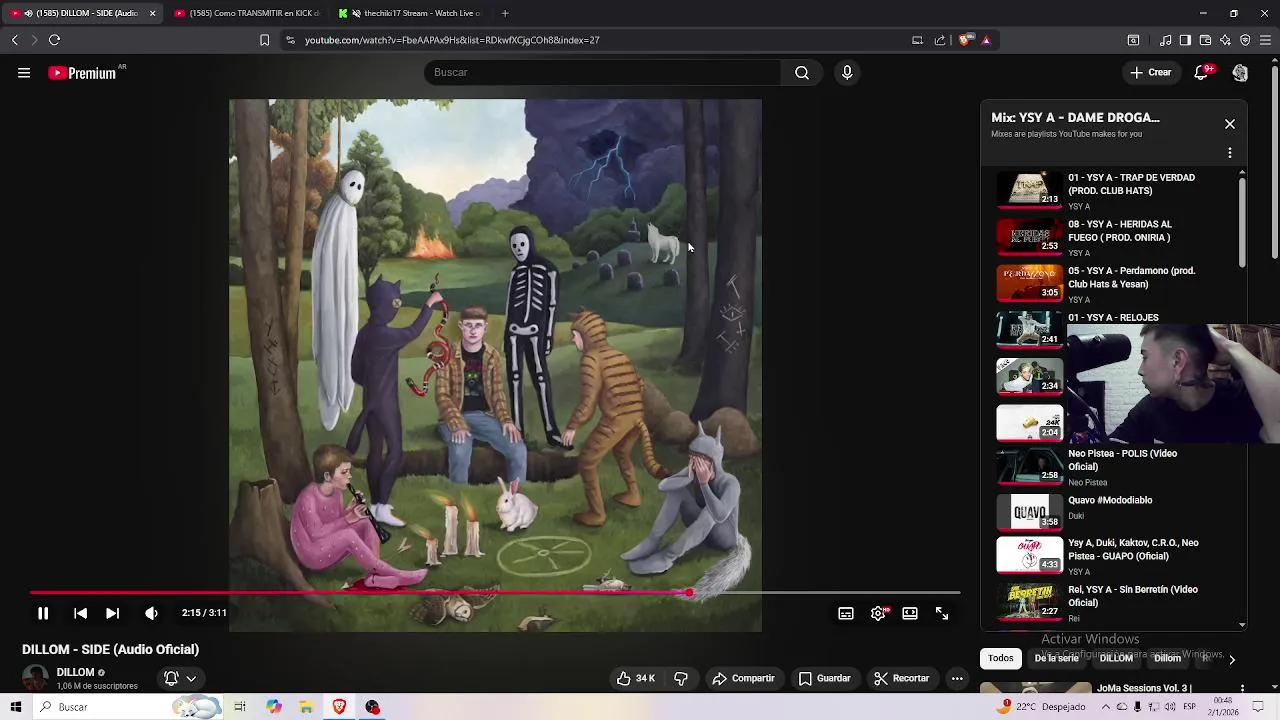Viewport: 1280px width, 720px height.
Task: Show more filter chips with right arrow
Action: point(1232,659)
